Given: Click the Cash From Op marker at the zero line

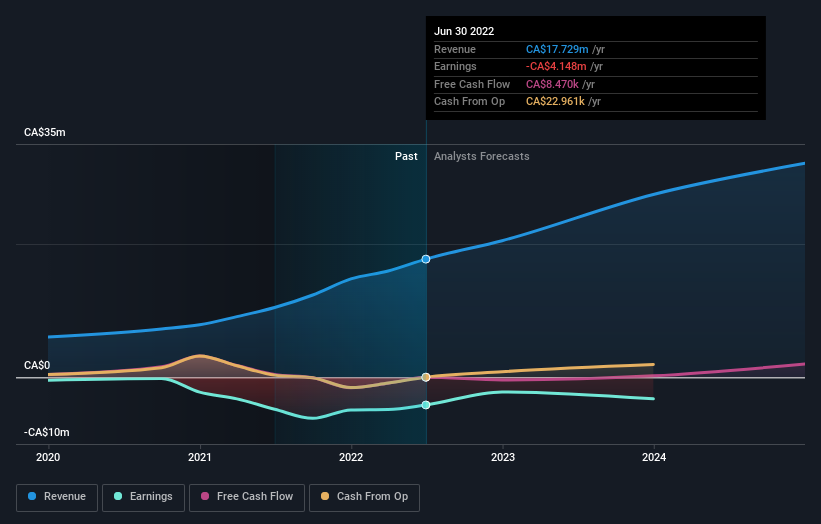Looking at the screenshot, I should [426, 377].
